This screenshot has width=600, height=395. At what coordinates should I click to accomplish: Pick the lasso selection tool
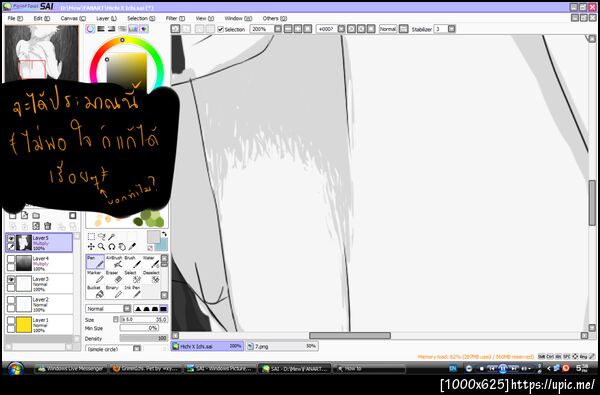click(x=101, y=237)
